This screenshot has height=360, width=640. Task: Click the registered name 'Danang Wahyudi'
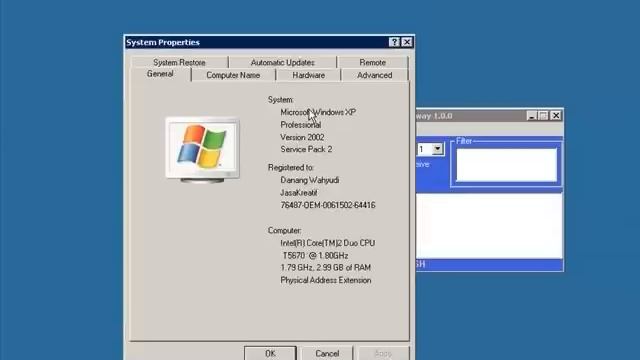[309, 180]
